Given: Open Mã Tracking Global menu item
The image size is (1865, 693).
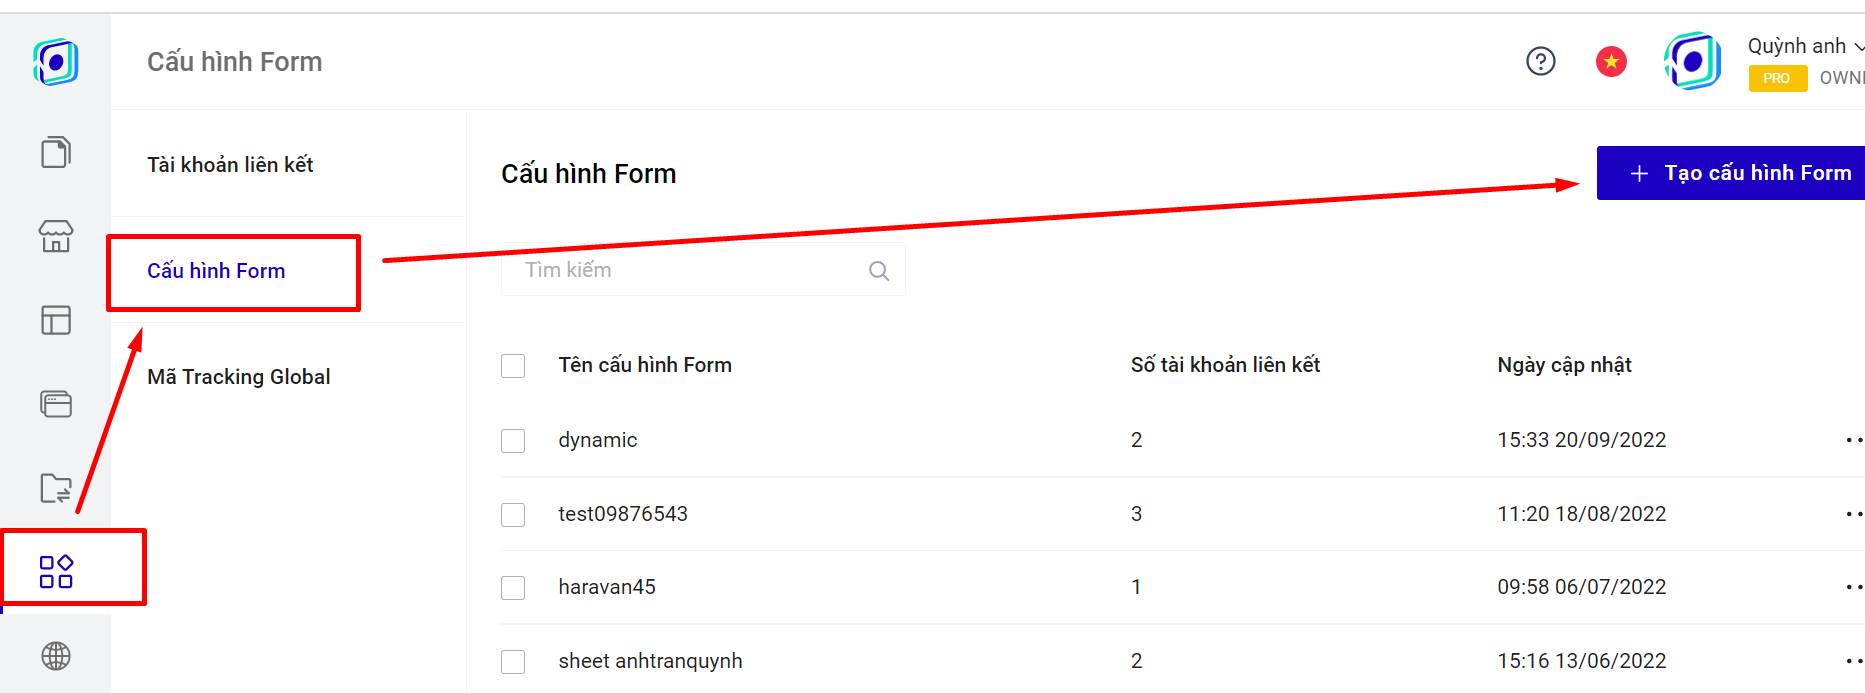Looking at the screenshot, I should coord(238,377).
